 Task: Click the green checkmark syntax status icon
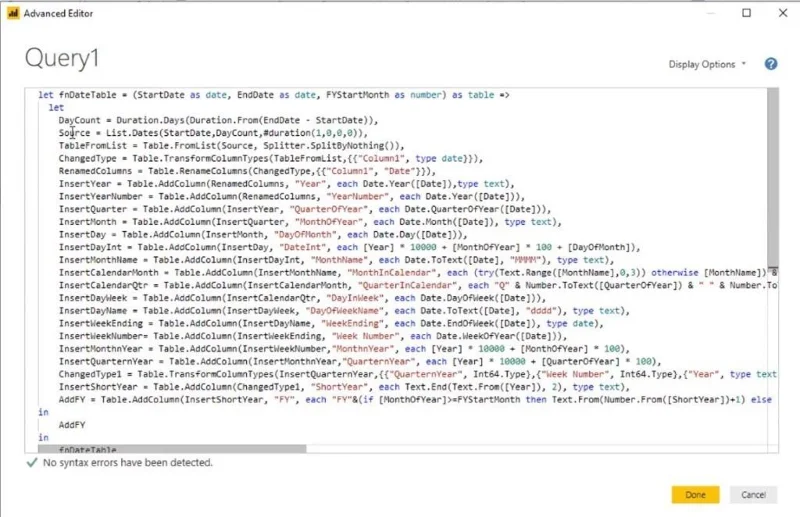click(32, 462)
